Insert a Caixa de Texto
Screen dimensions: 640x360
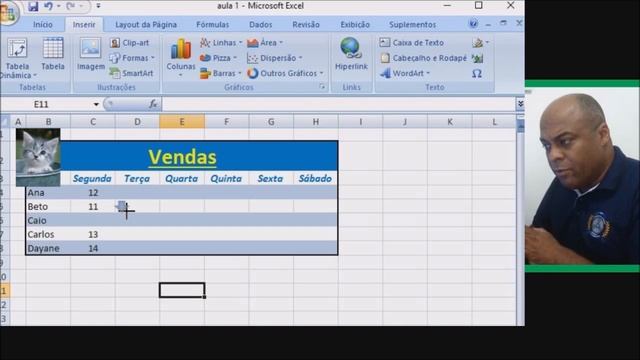[411, 42]
